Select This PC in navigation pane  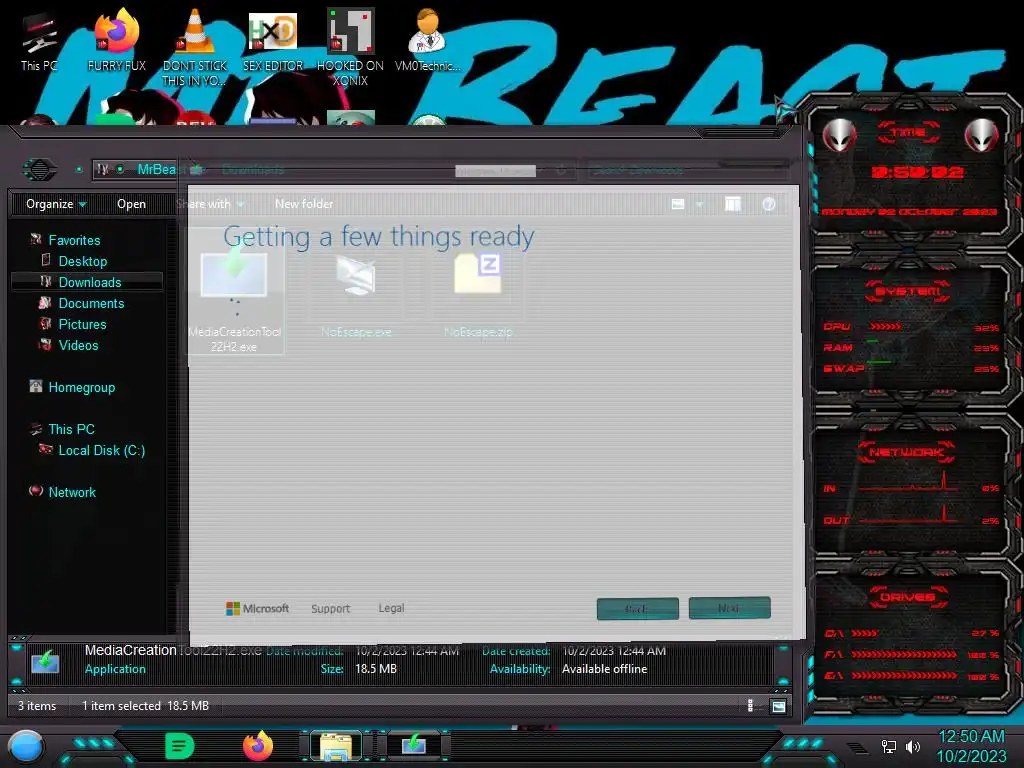tap(72, 429)
